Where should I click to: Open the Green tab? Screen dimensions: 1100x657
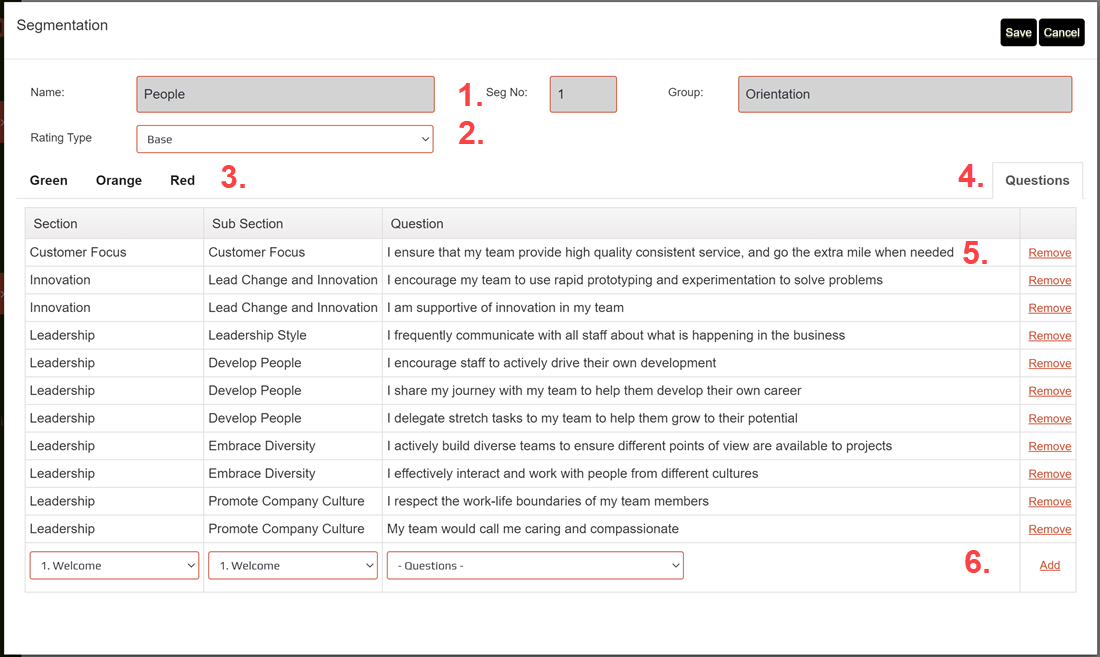tap(48, 180)
